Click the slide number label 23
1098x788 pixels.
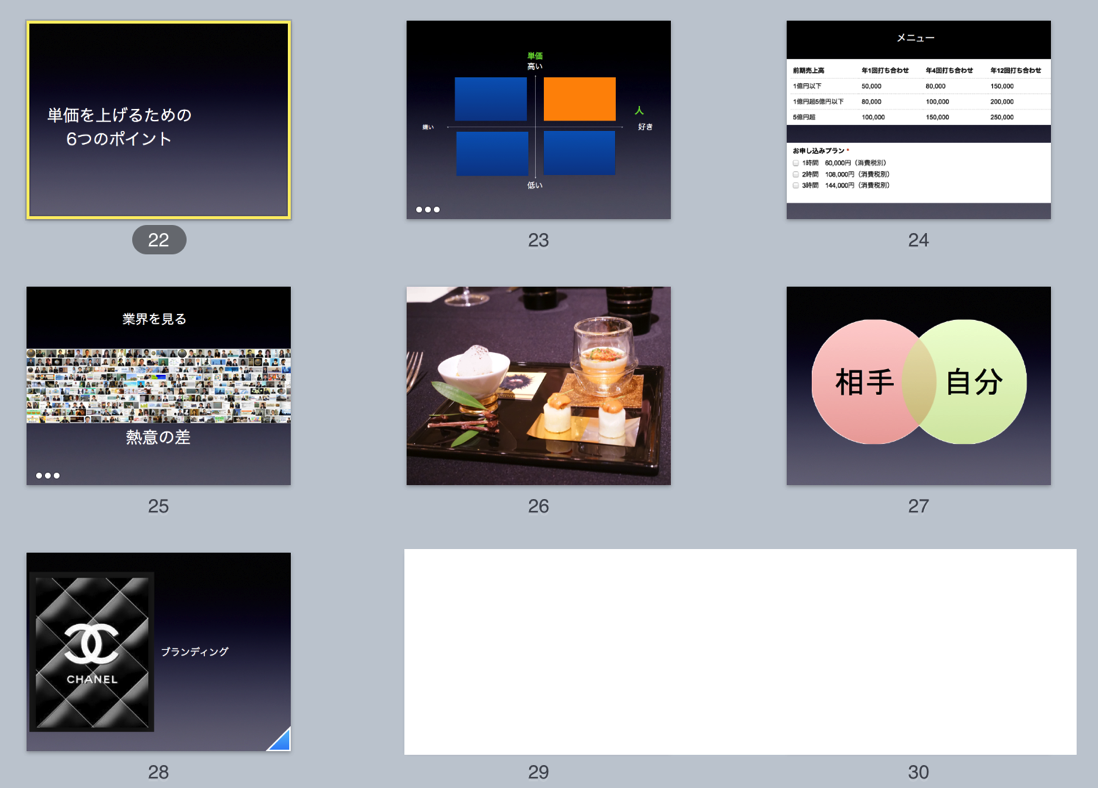[538, 240]
